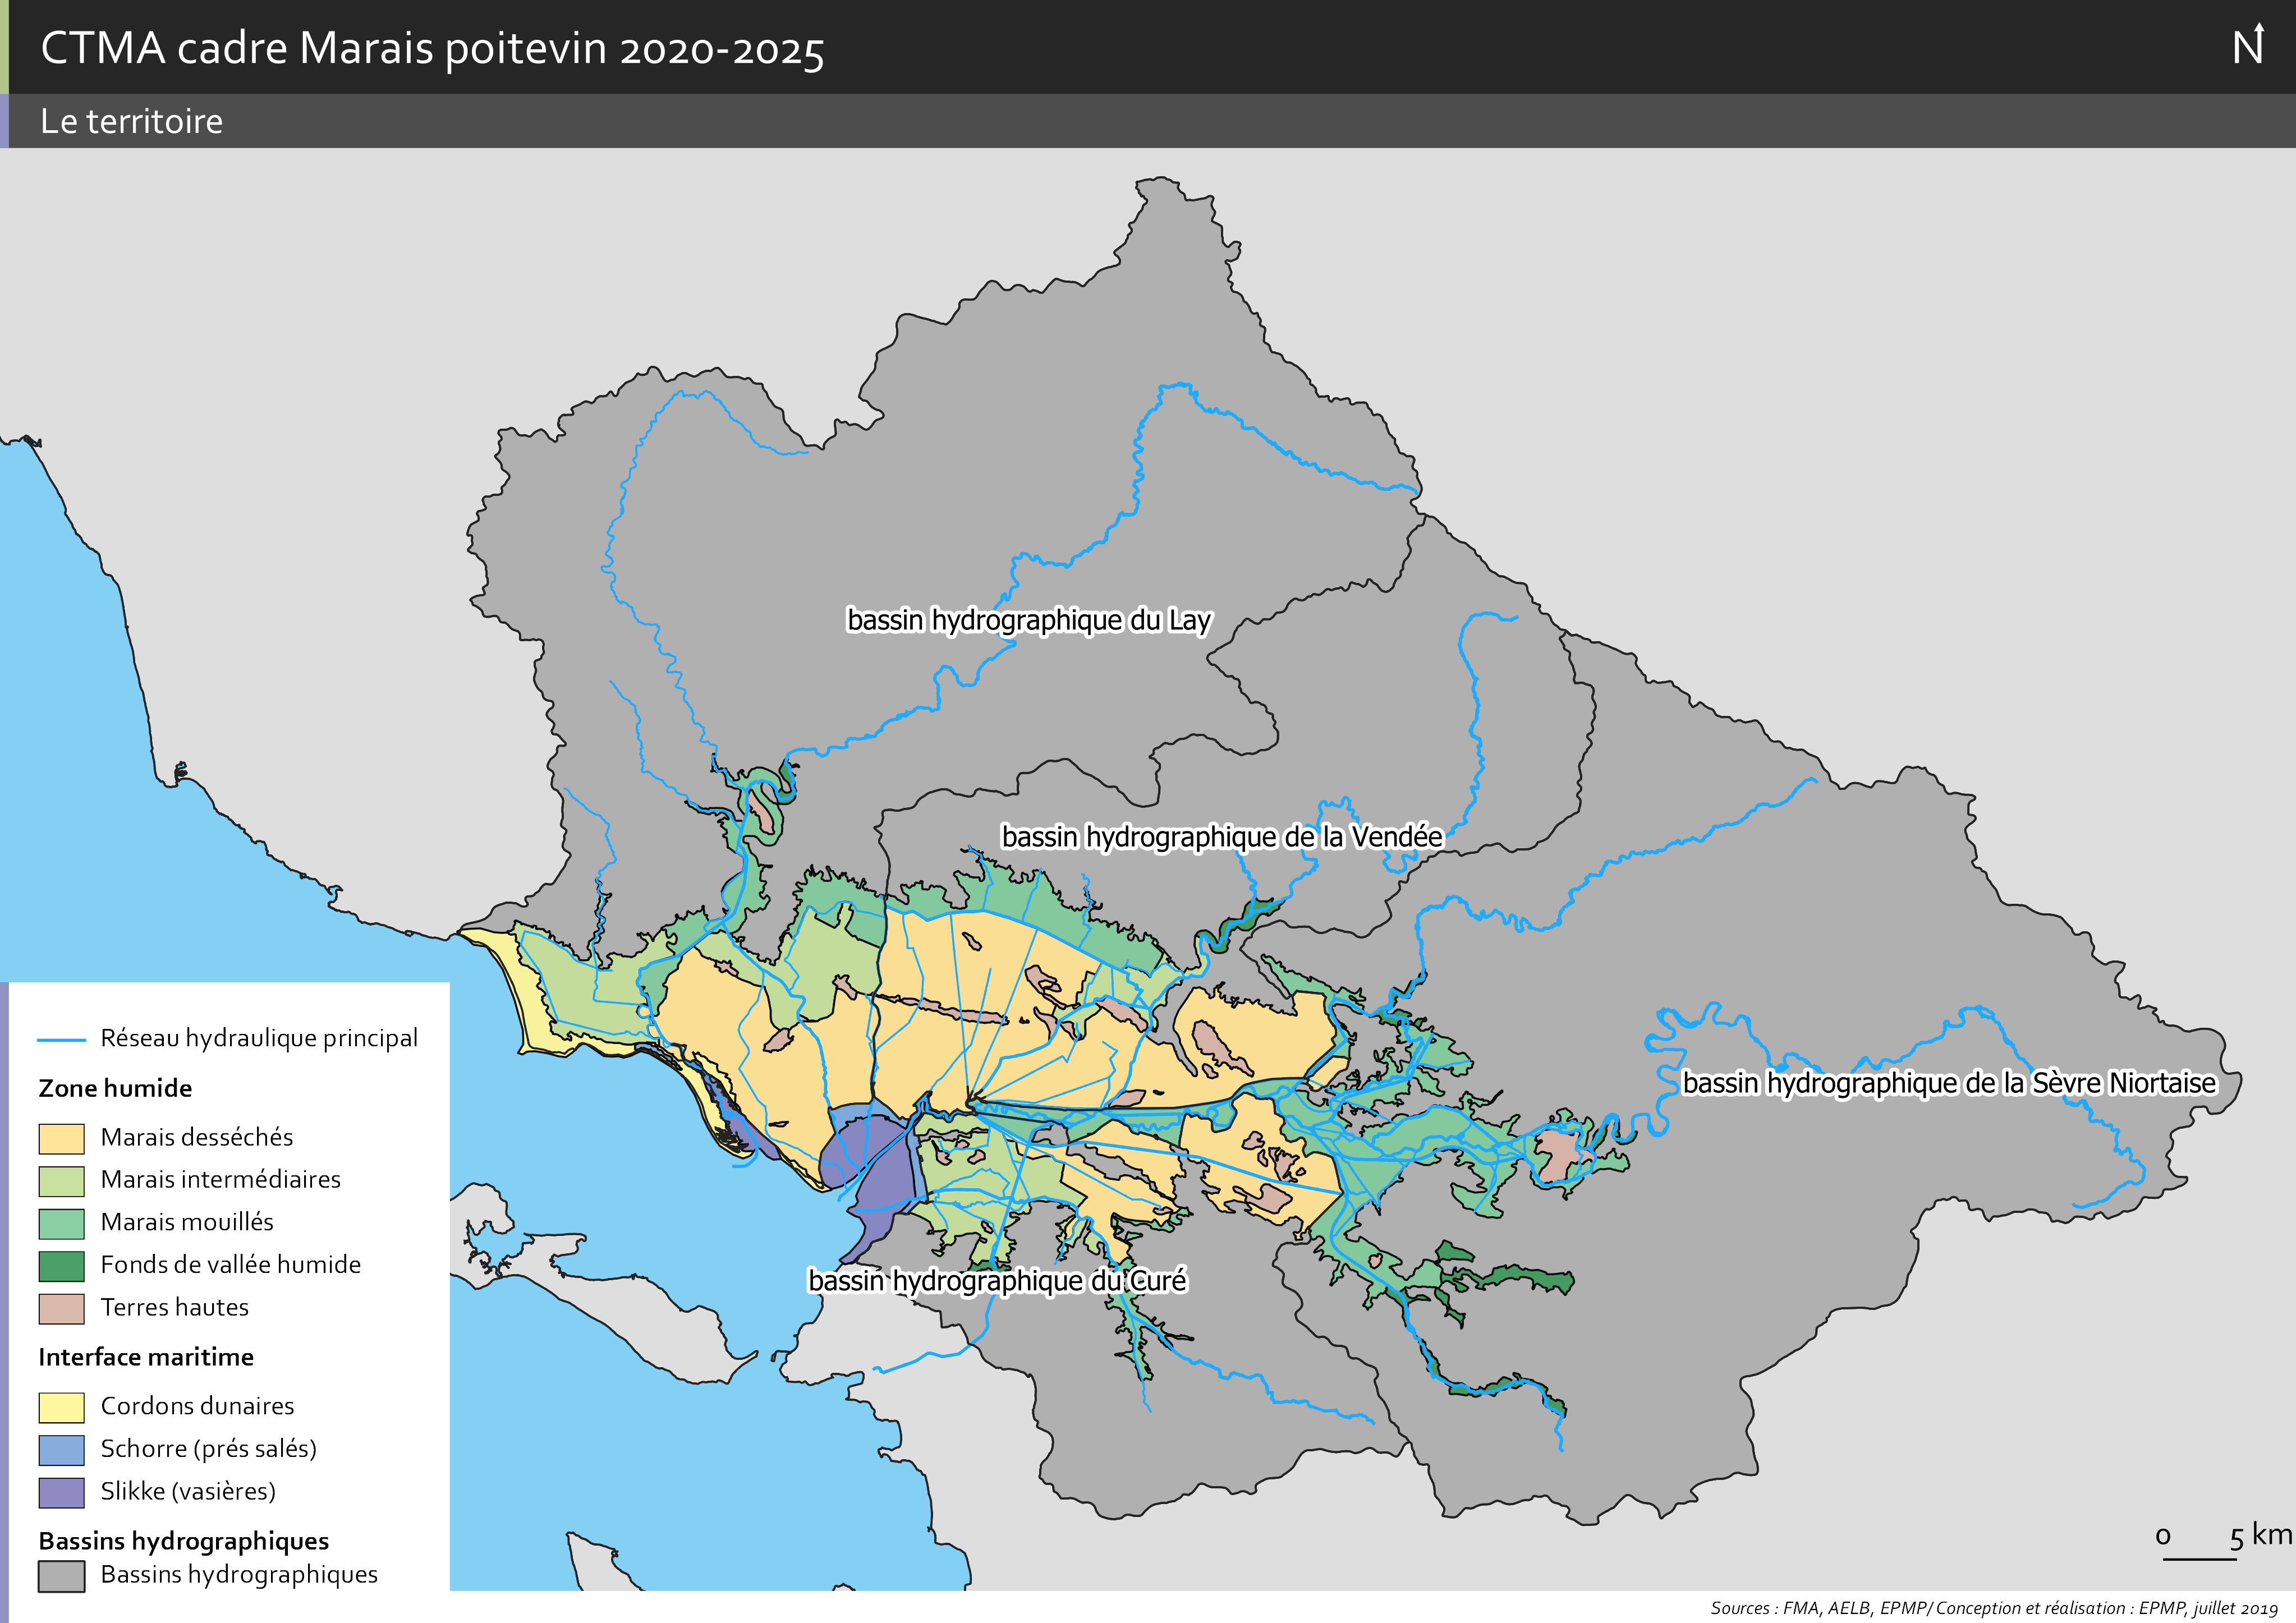Image resolution: width=2296 pixels, height=1623 pixels.
Task: Click the legend text Schorre (prés salés)
Action: (x=209, y=1449)
